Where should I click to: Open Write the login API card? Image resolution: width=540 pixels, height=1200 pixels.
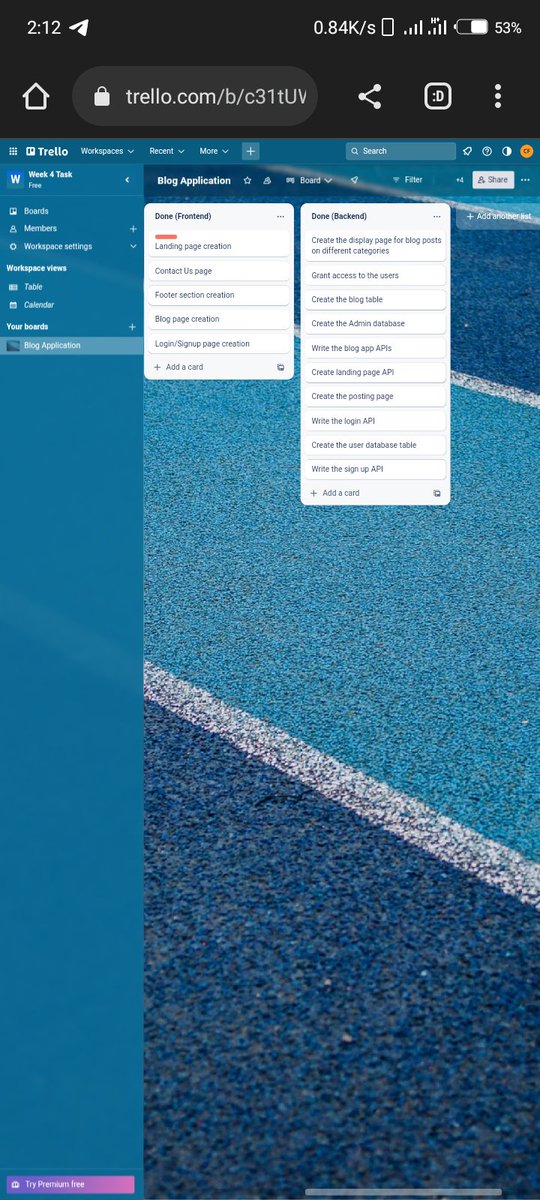(375, 421)
